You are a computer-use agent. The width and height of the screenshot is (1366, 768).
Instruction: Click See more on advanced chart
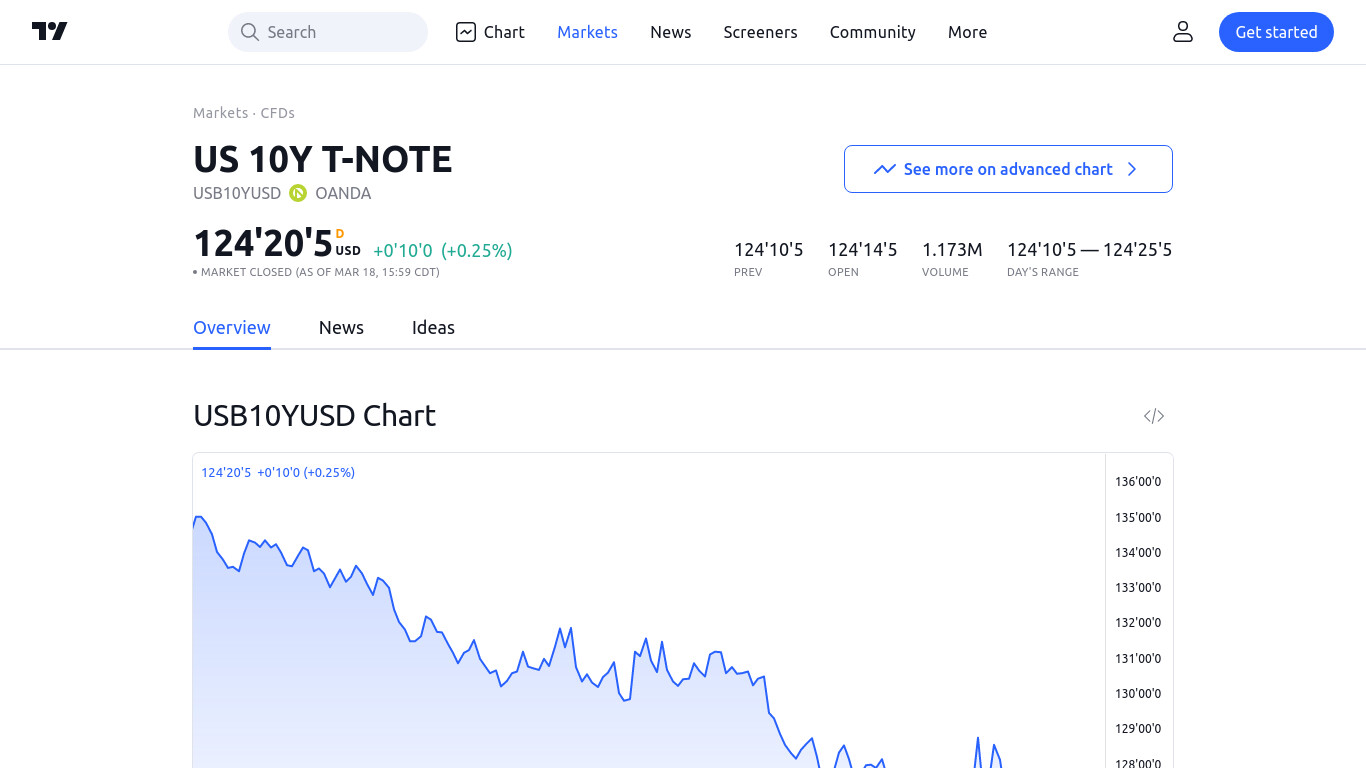[1008, 169]
